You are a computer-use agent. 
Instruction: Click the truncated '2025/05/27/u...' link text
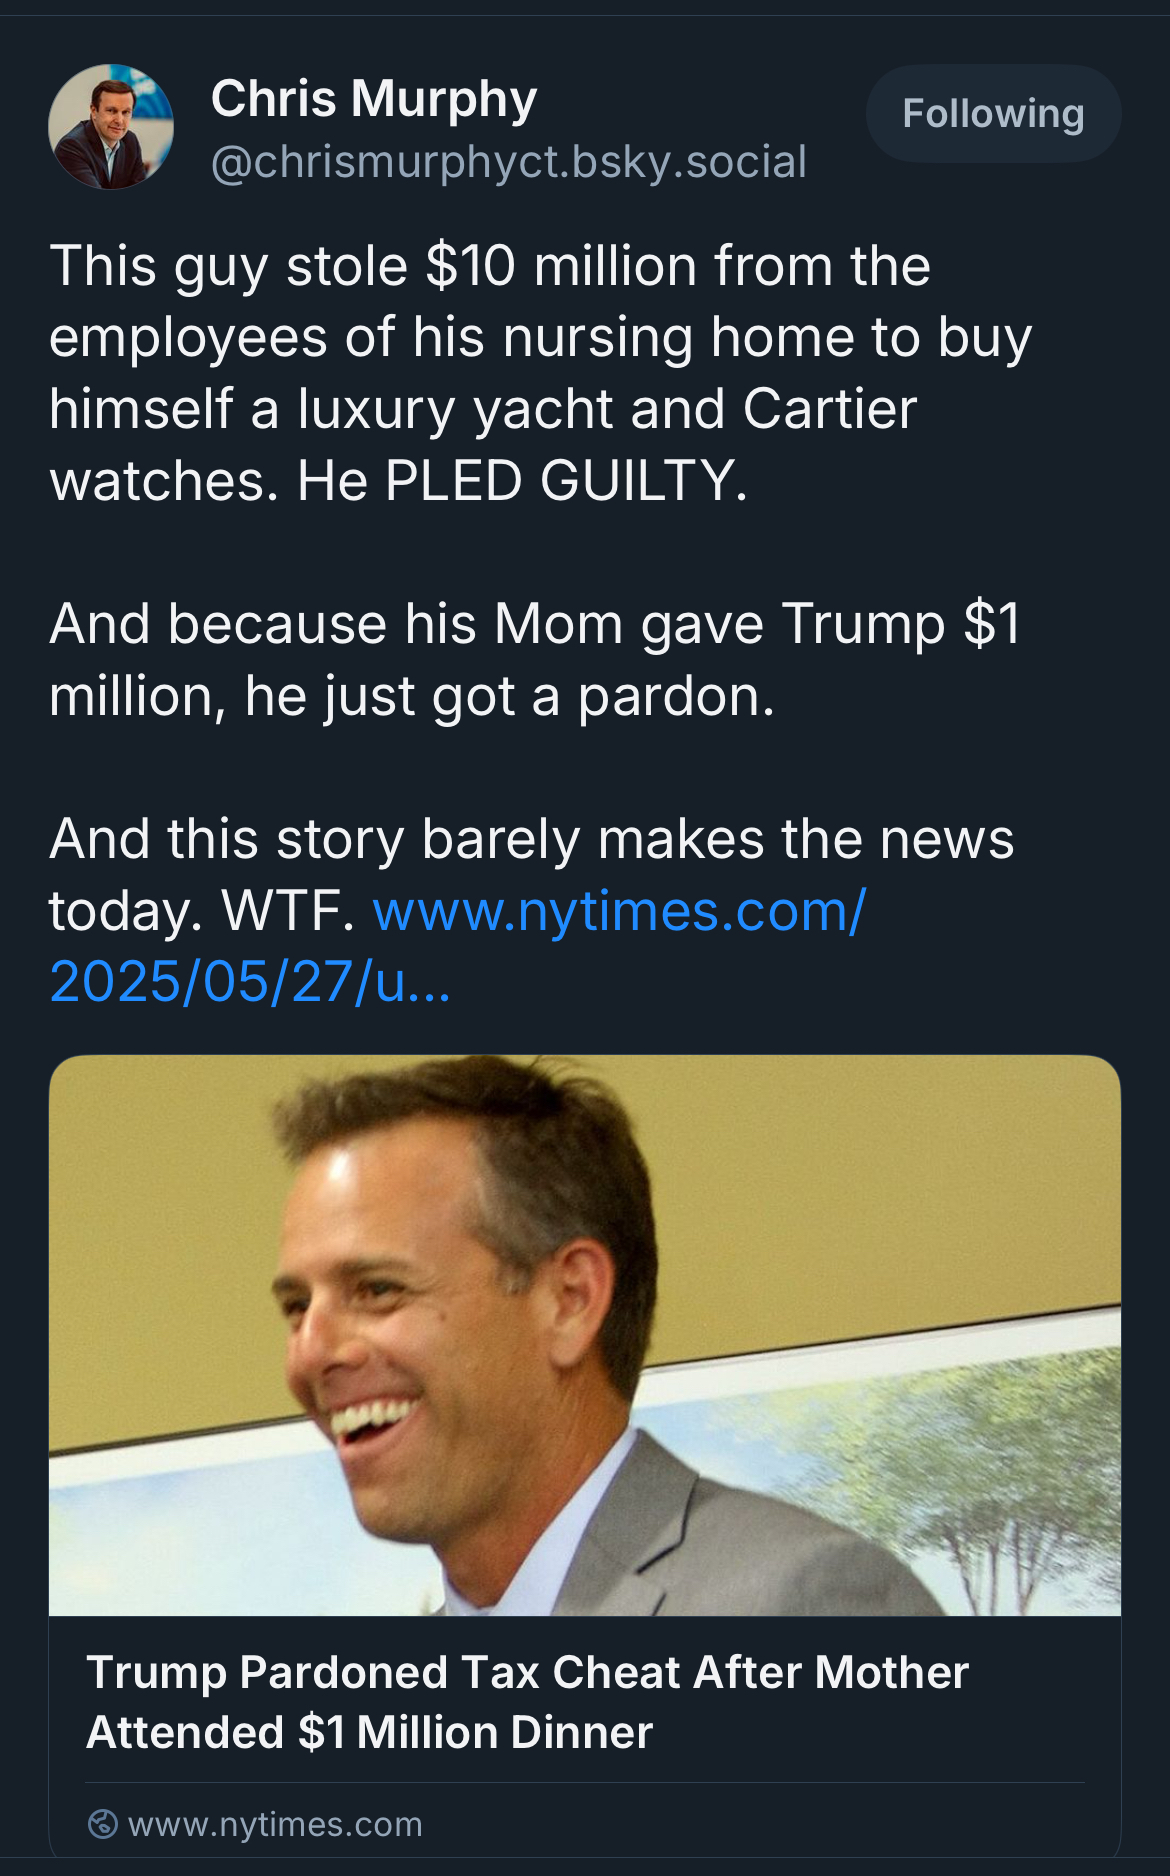250,982
